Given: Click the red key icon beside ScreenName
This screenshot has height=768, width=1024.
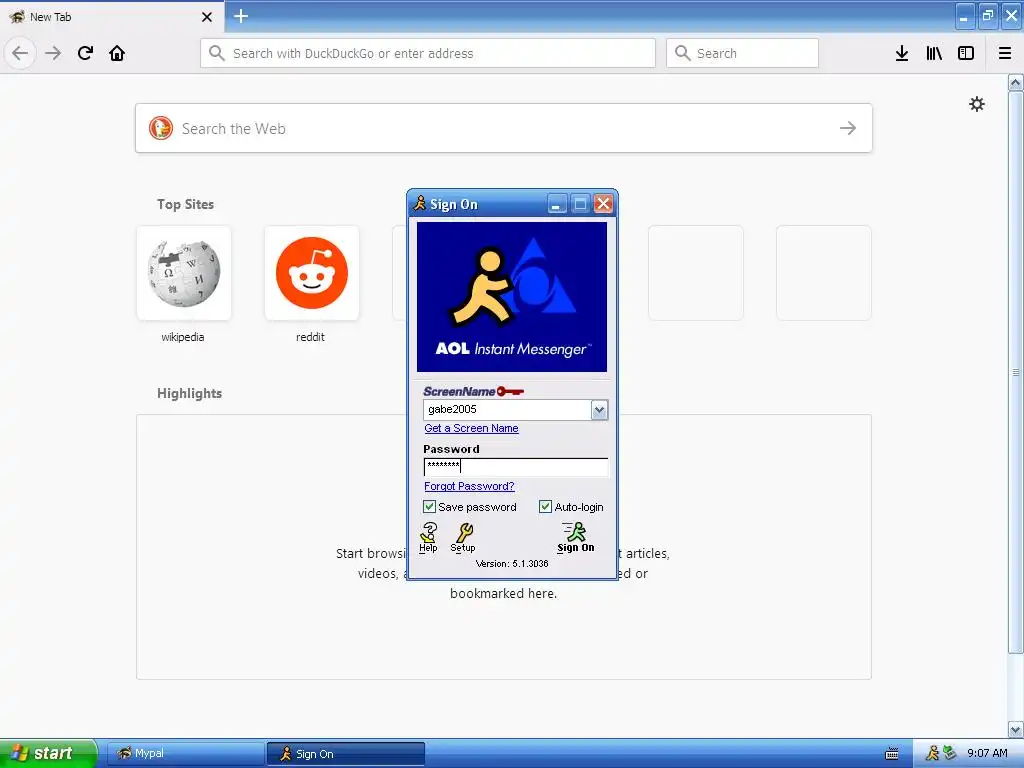Looking at the screenshot, I should tap(510, 391).
